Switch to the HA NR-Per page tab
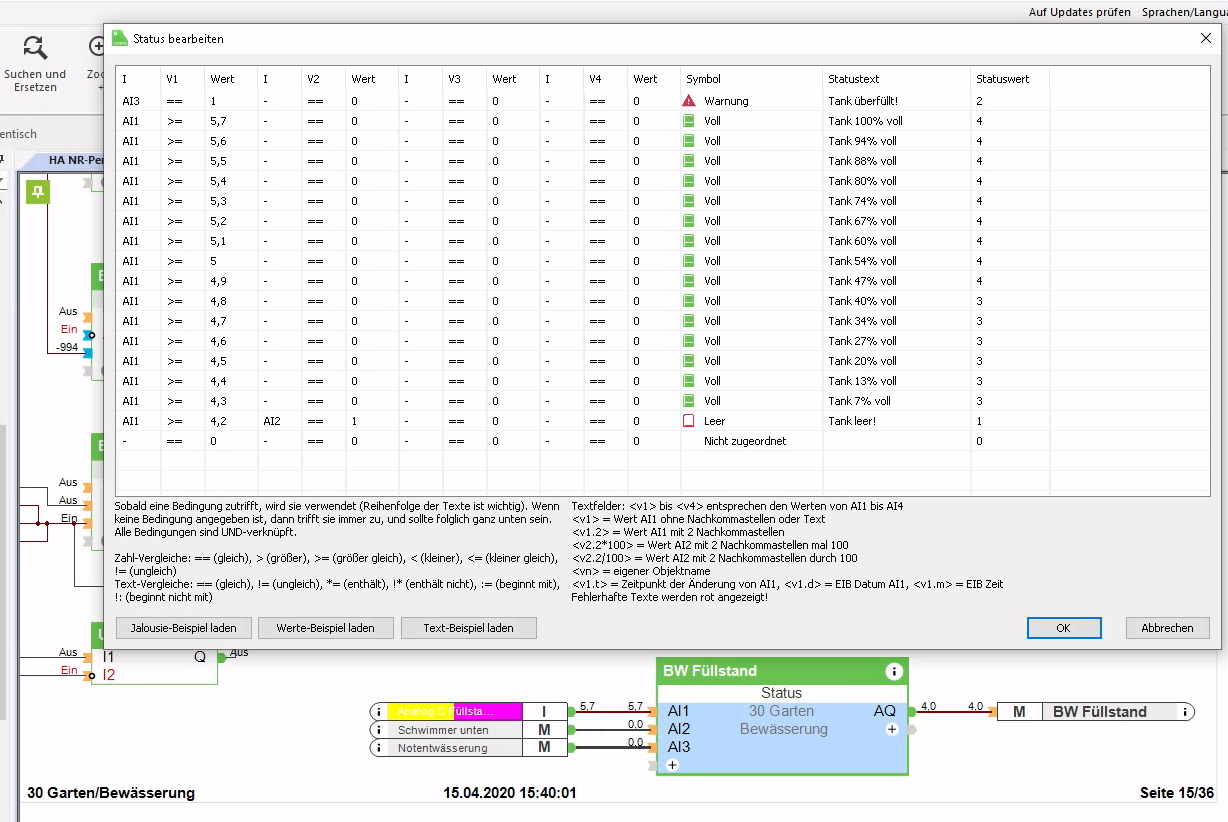The width and height of the screenshot is (1228, 822). tap(77, 160)
